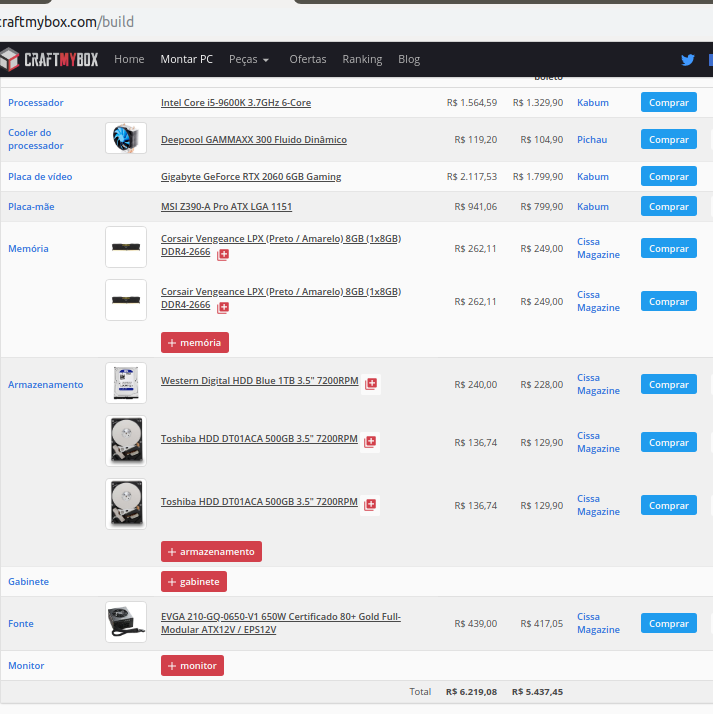Open Intel Core i5-9600K 3.7GHz 6-Core link
The image size is (713, 714).
236,102
